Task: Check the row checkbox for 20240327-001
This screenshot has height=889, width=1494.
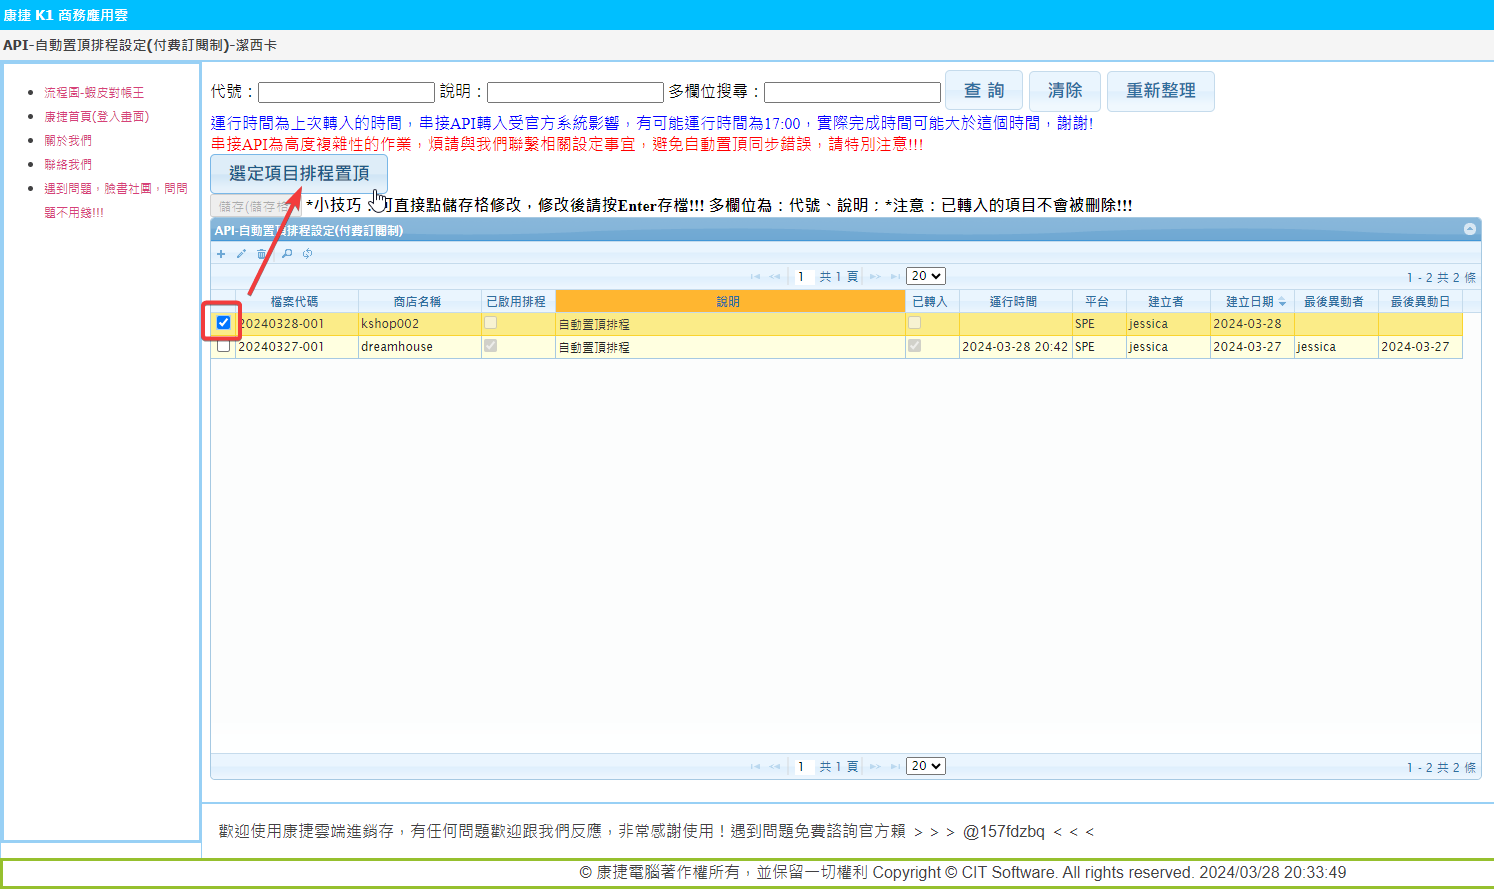Action: [x=223, y=346]
